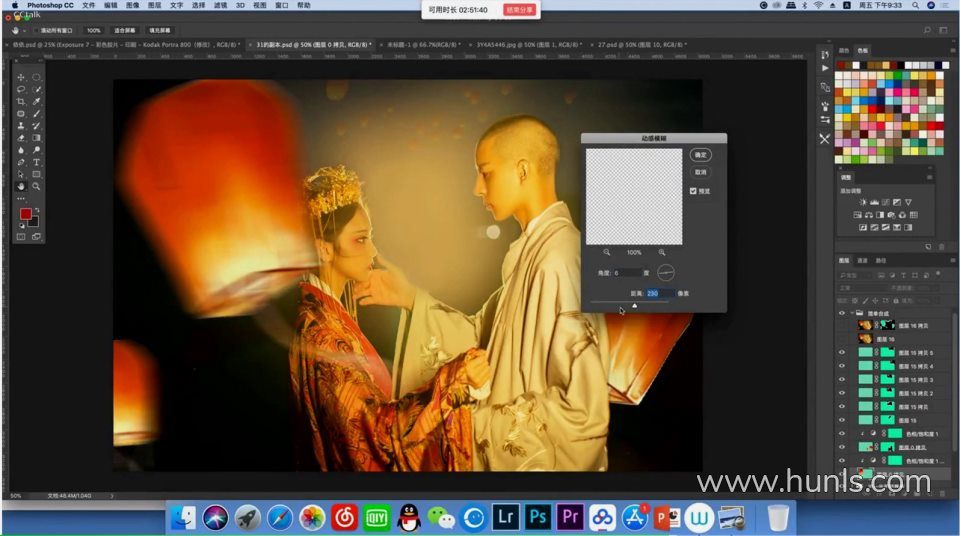Swap foreground and background colors
This screenshot has height=536, width=960.
(37, 210)
